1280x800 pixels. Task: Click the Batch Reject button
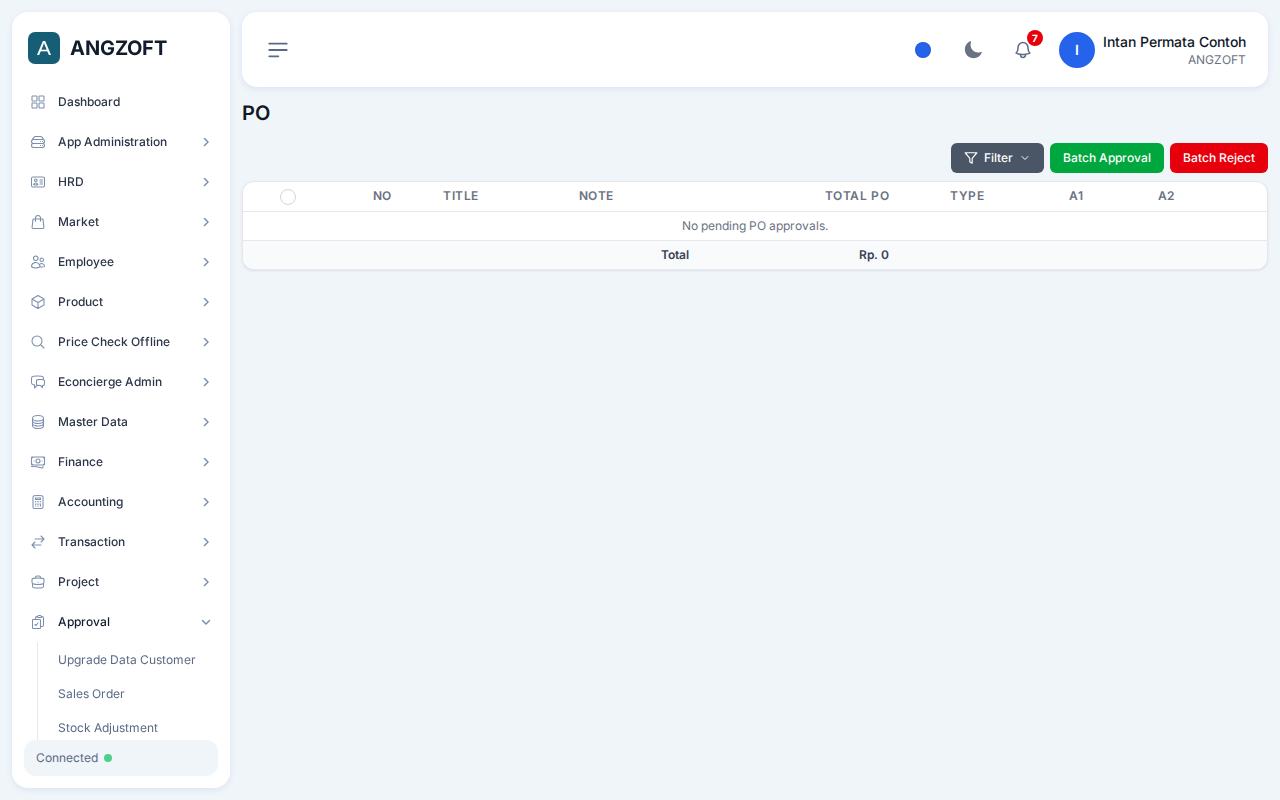pyautogui.click(x=1219, y=158)
